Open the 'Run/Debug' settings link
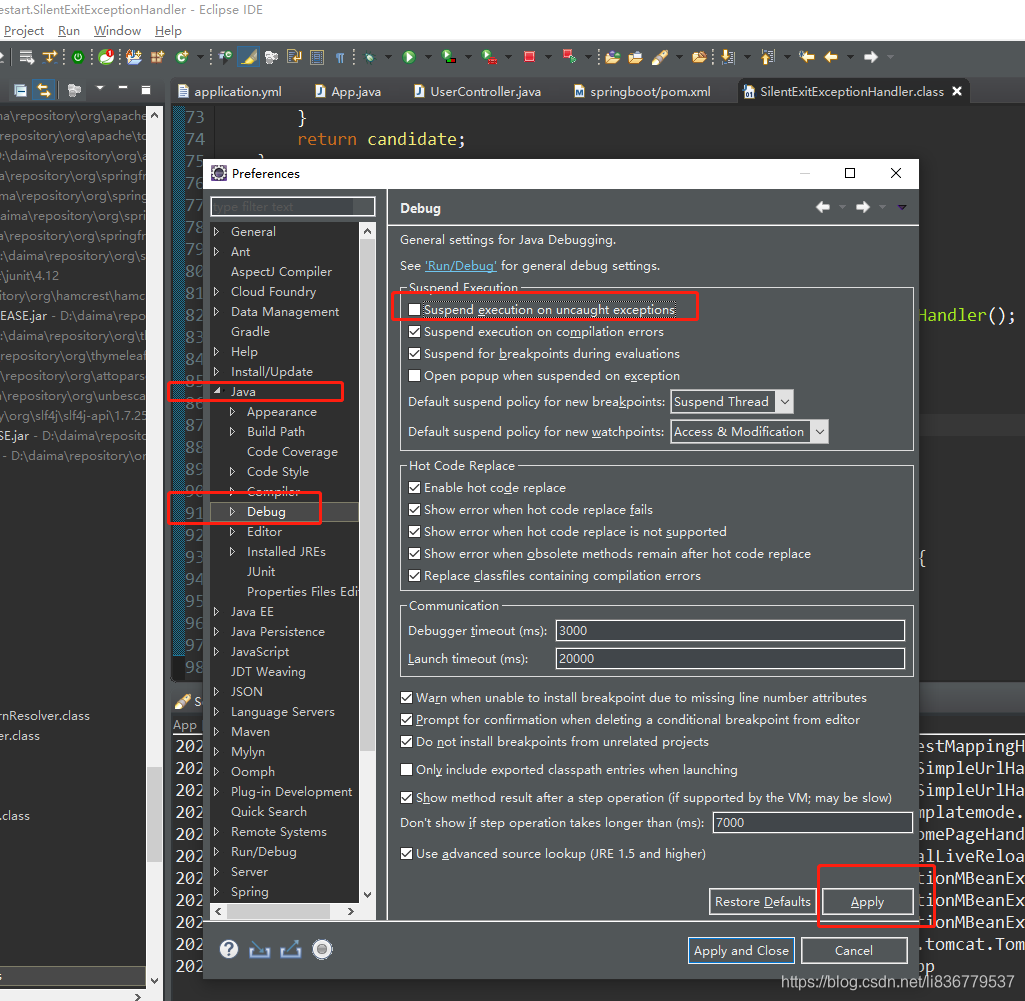This screenshot has height=1001, width=1025. click(461, 266)
